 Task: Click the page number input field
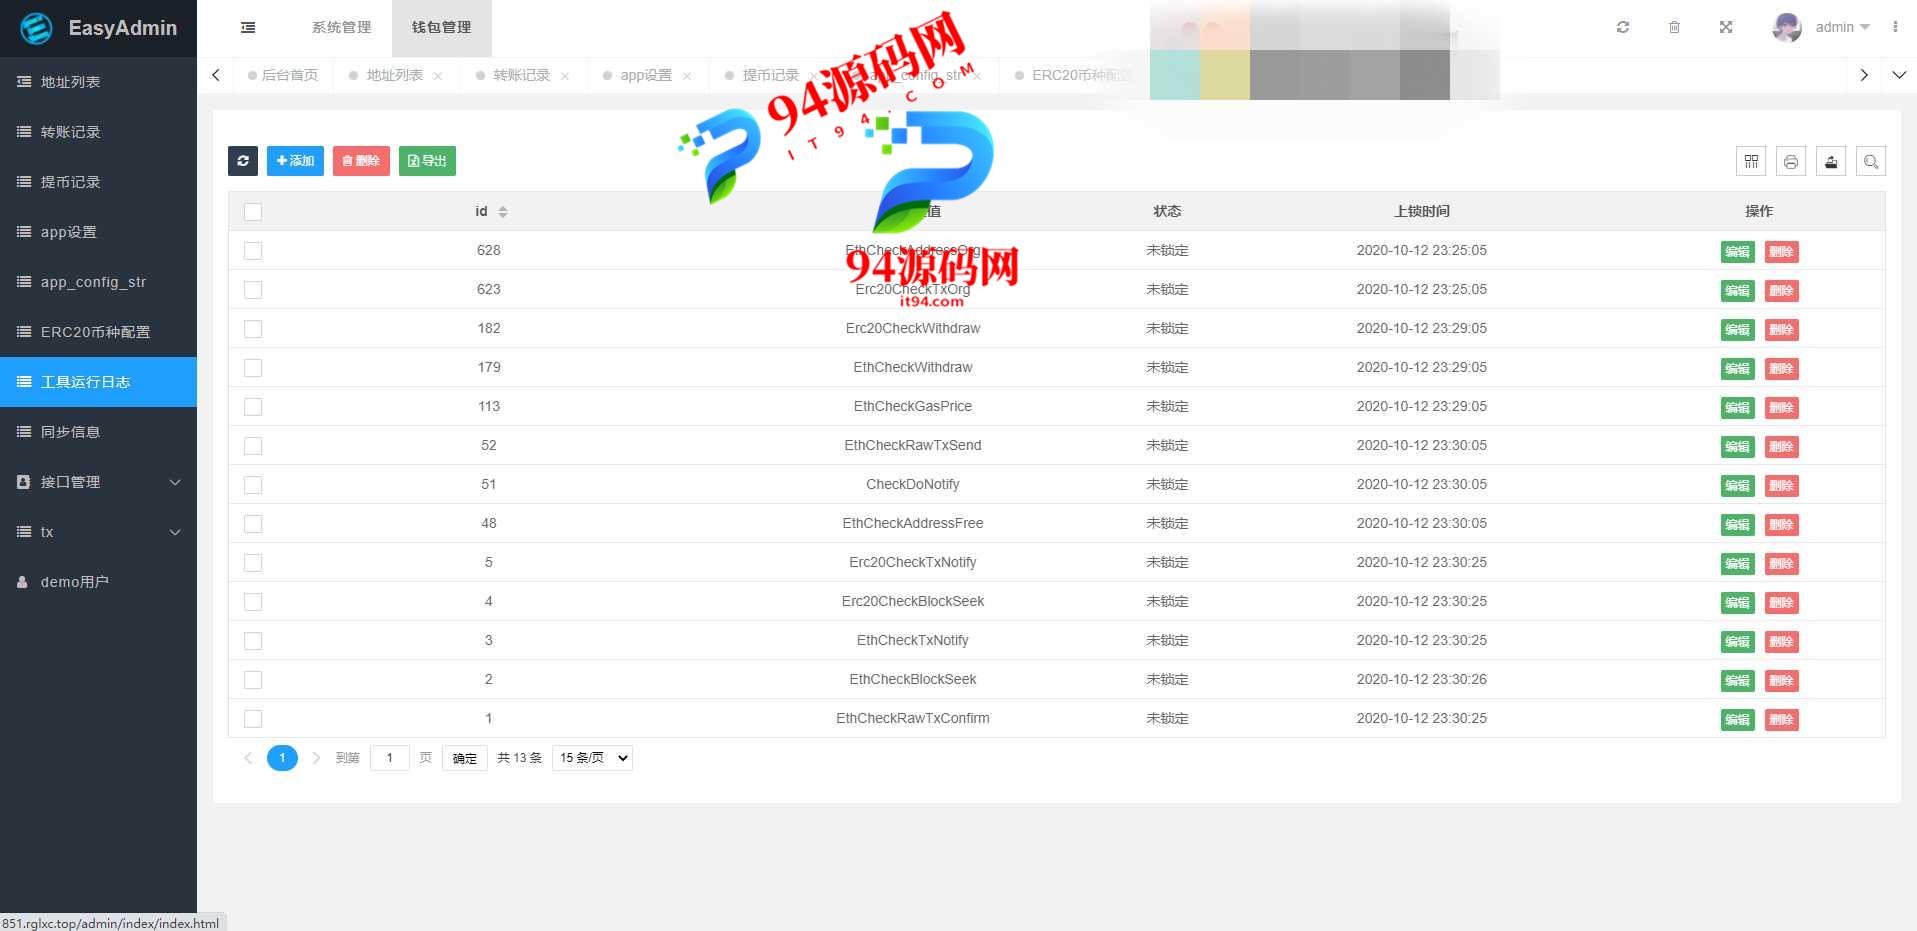tap(390, 758)
